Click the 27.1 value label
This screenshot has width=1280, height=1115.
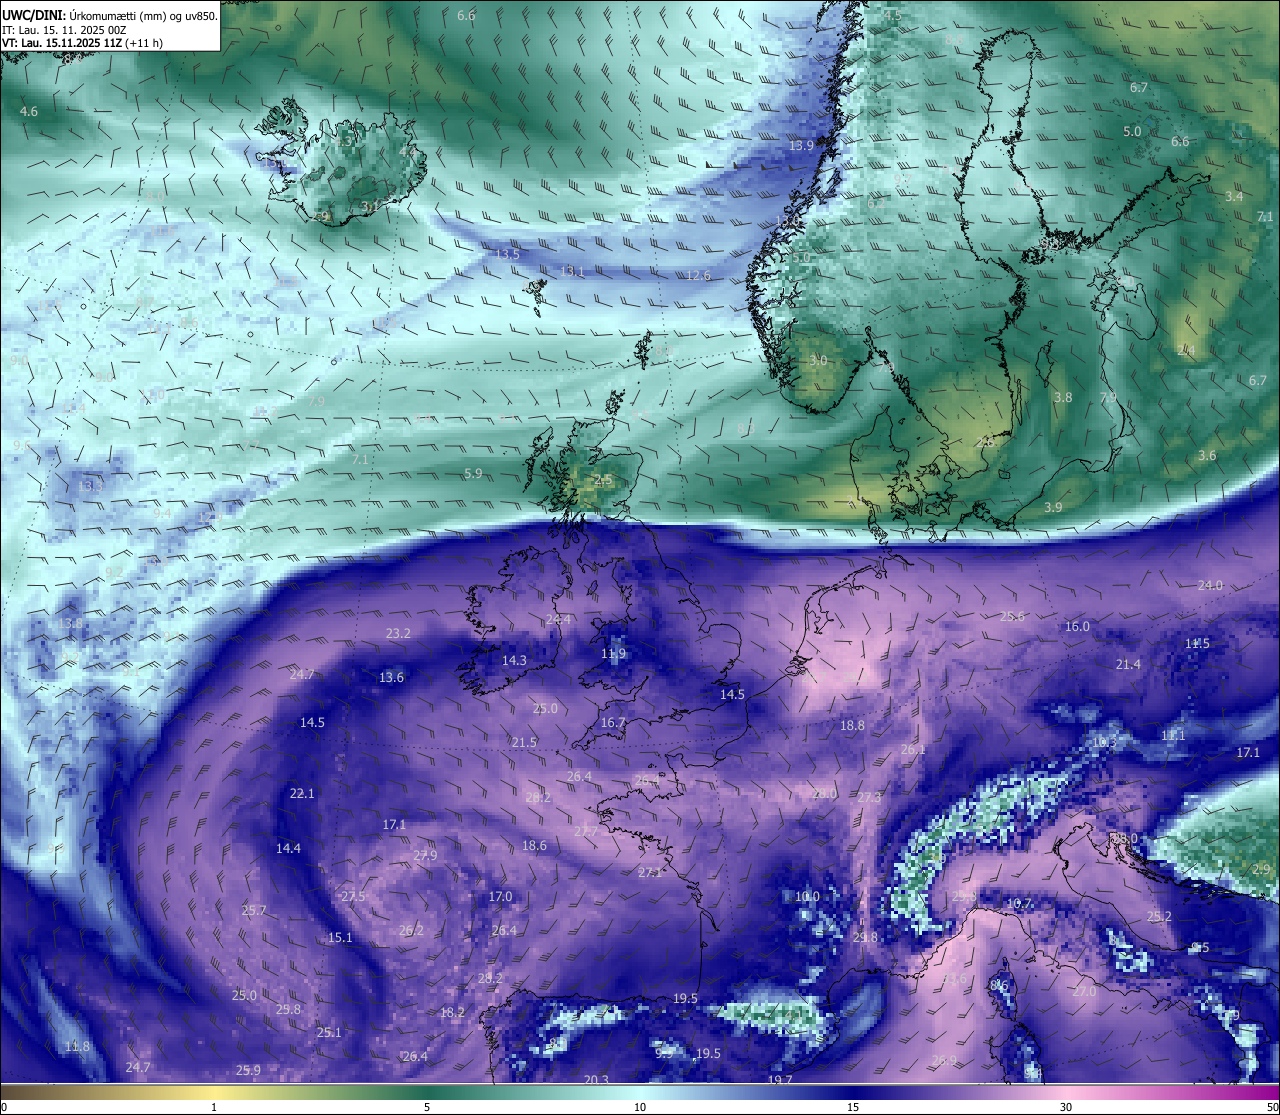click(x=650, y=872)
